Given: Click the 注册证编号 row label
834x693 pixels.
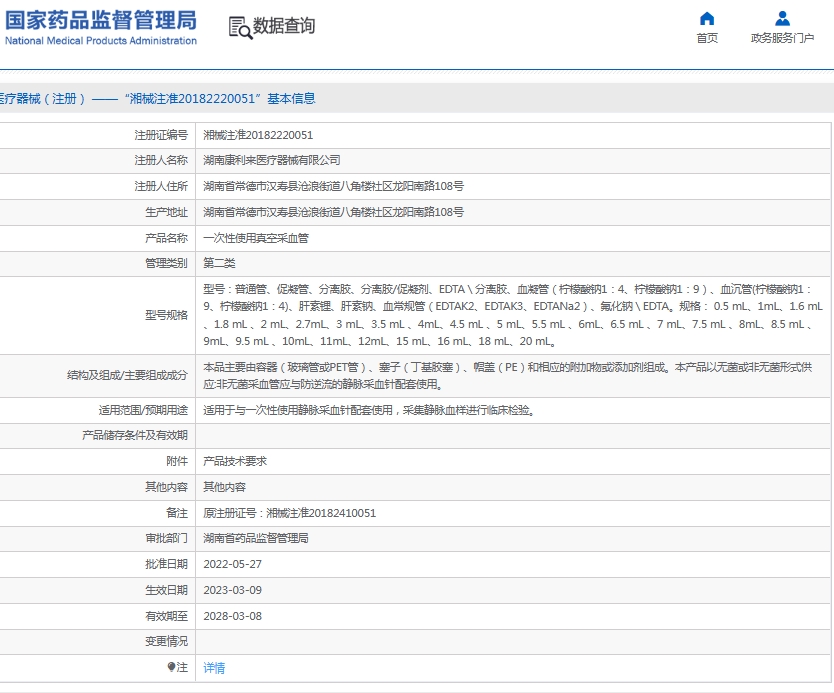Looking at the screenshot, I should click(161, 135).
